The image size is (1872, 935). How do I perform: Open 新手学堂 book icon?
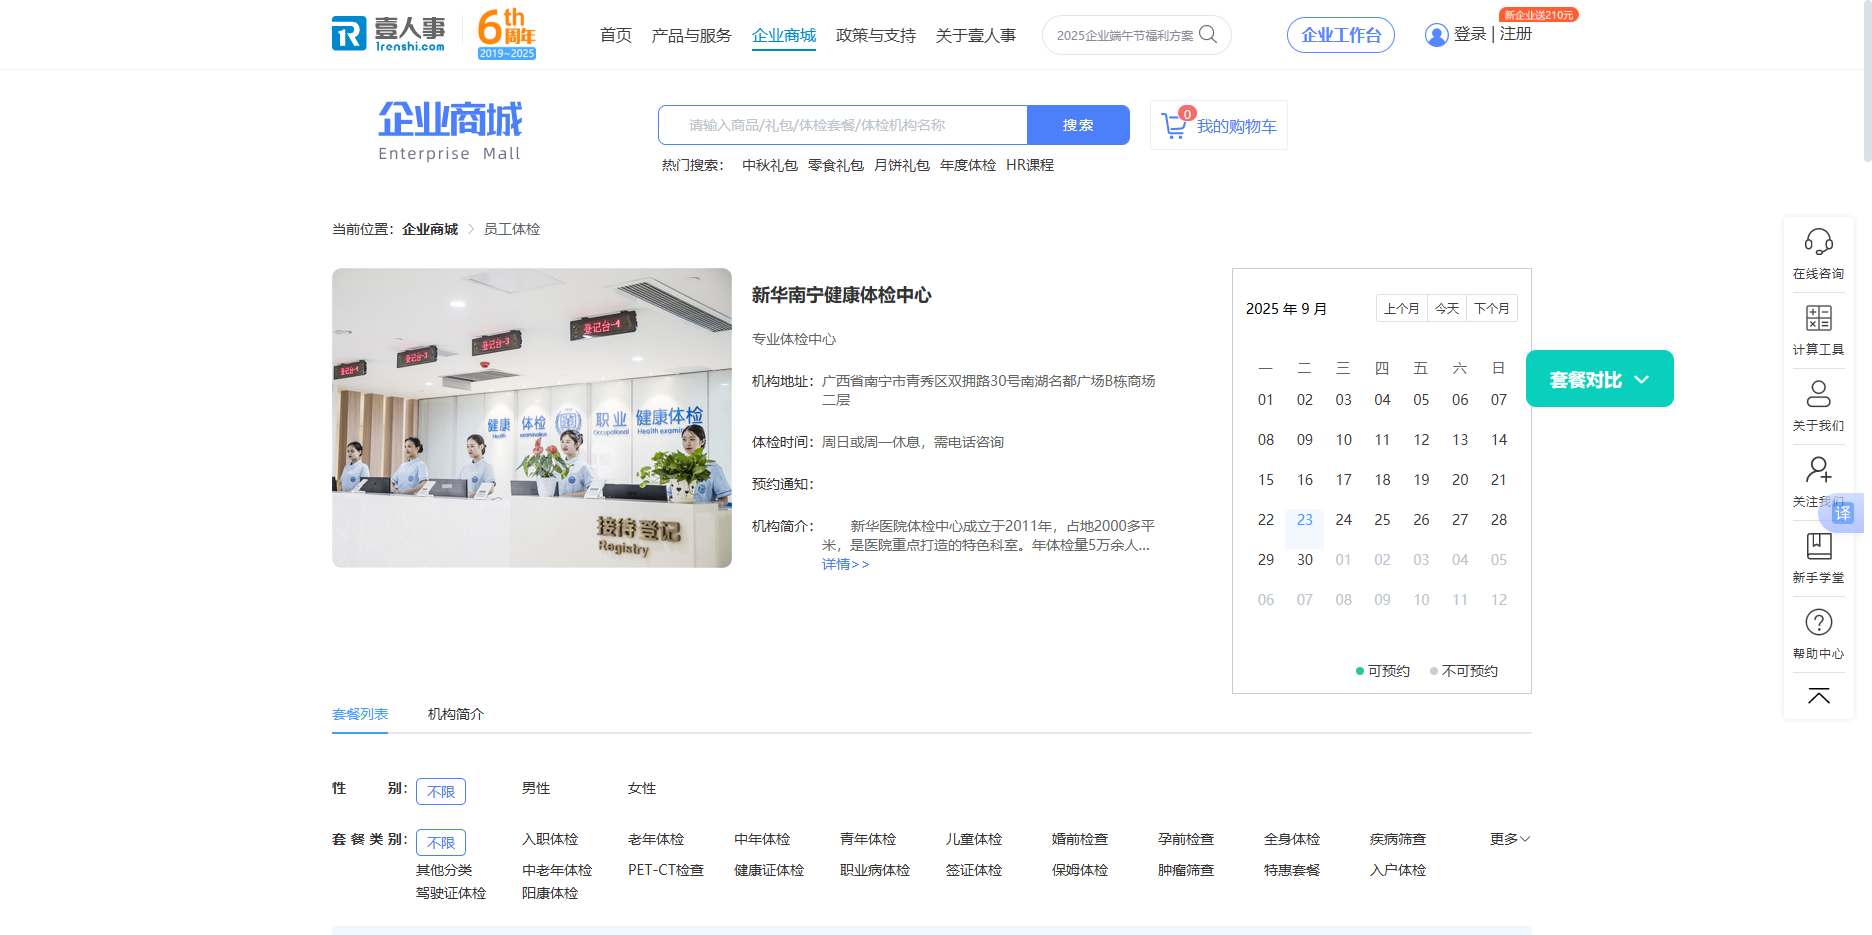(x=1818, y=546)
